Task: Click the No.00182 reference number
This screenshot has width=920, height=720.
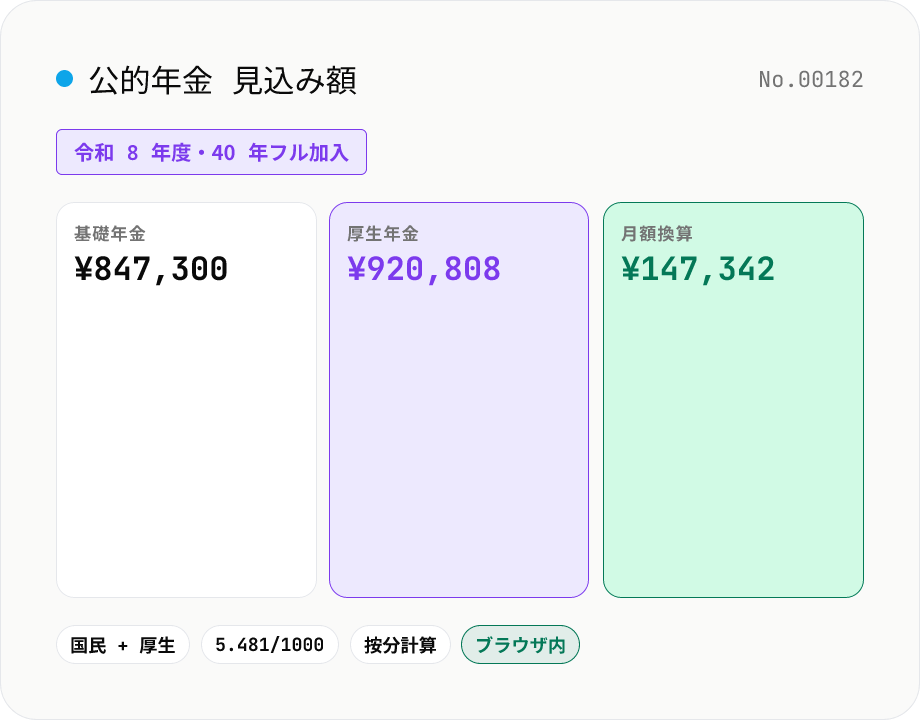Action: (x=811, y=80)
